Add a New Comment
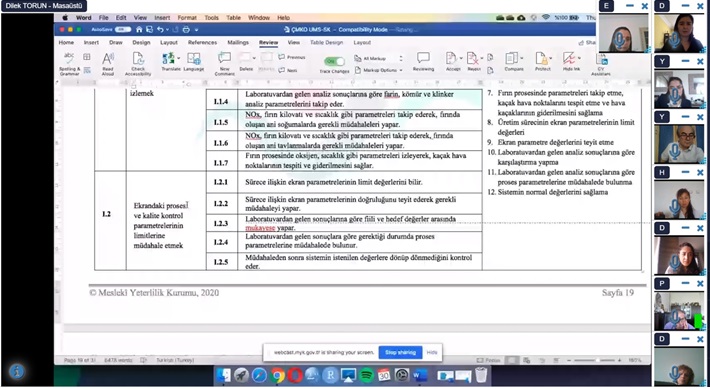Viewport: 710px width, 389px height. (224, 63)
